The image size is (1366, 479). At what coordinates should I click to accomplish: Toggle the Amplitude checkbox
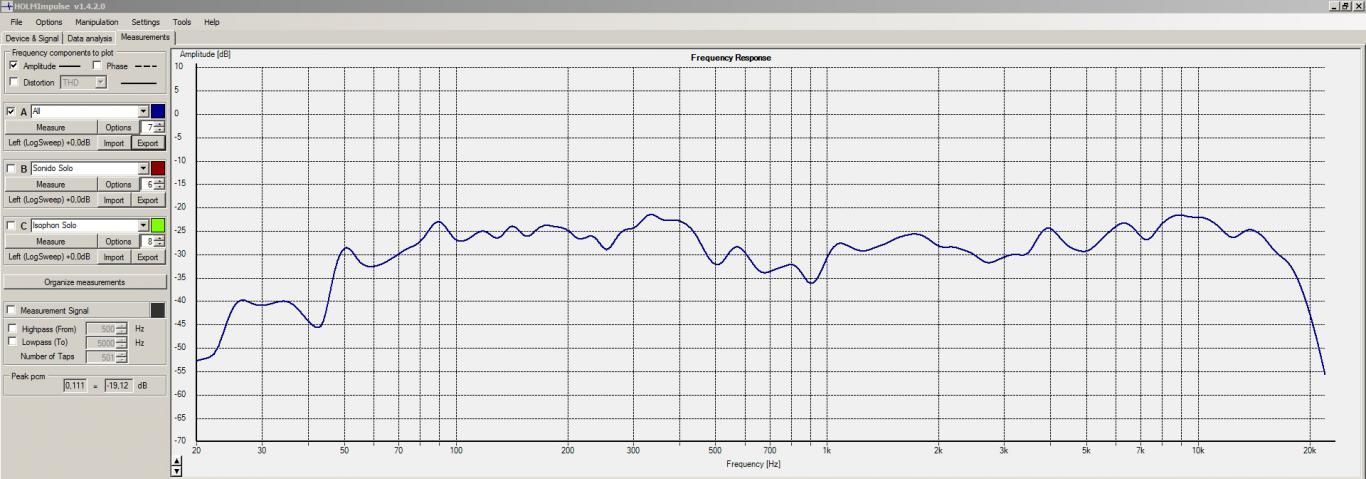point(13,66)
